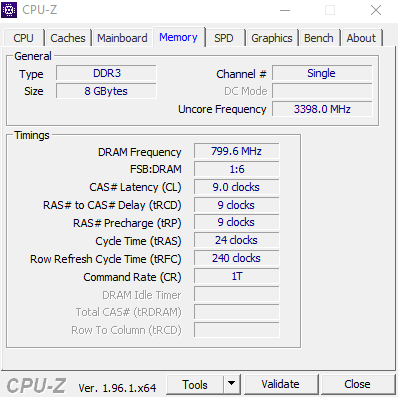The image size is (398, 397).
Task: Select the 1T command rate value
Action: (x=237, y=276)
